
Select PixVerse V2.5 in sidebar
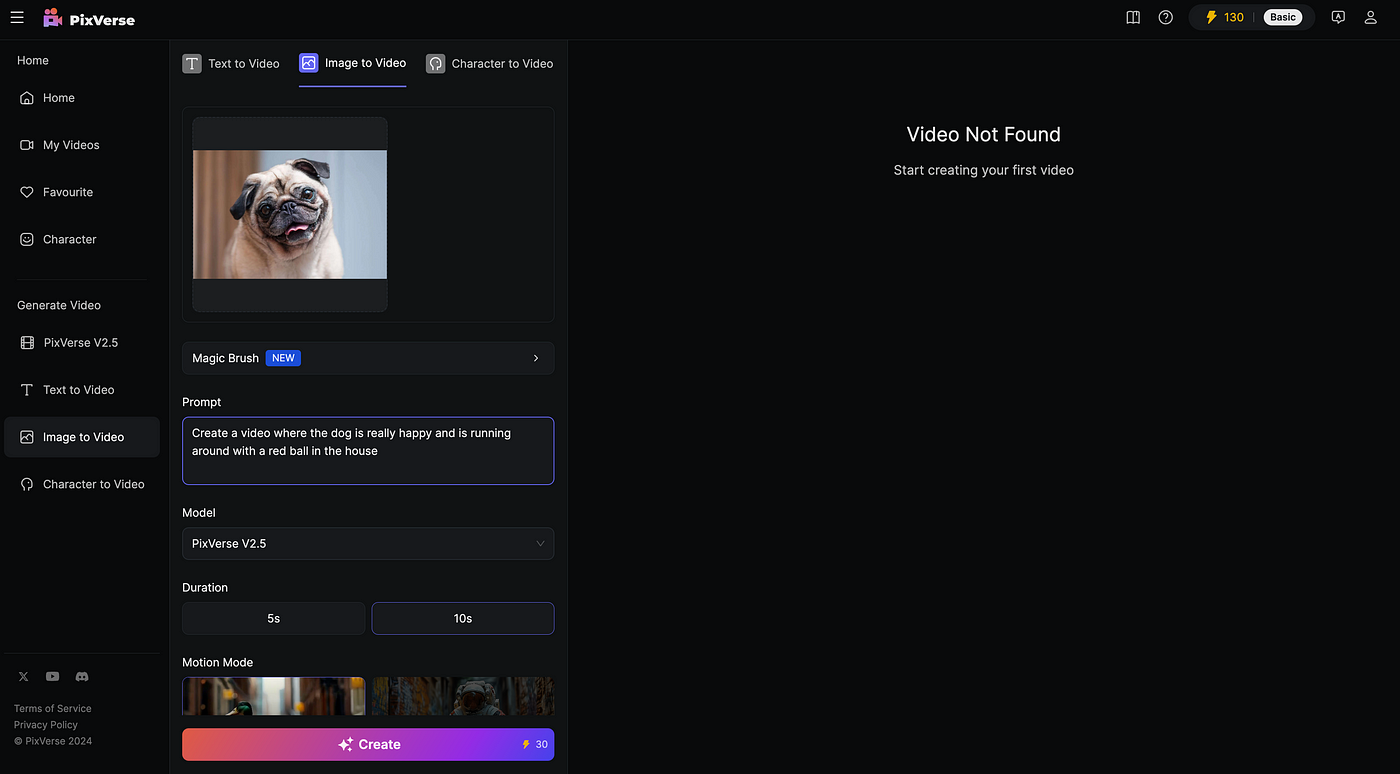(81, 342)
